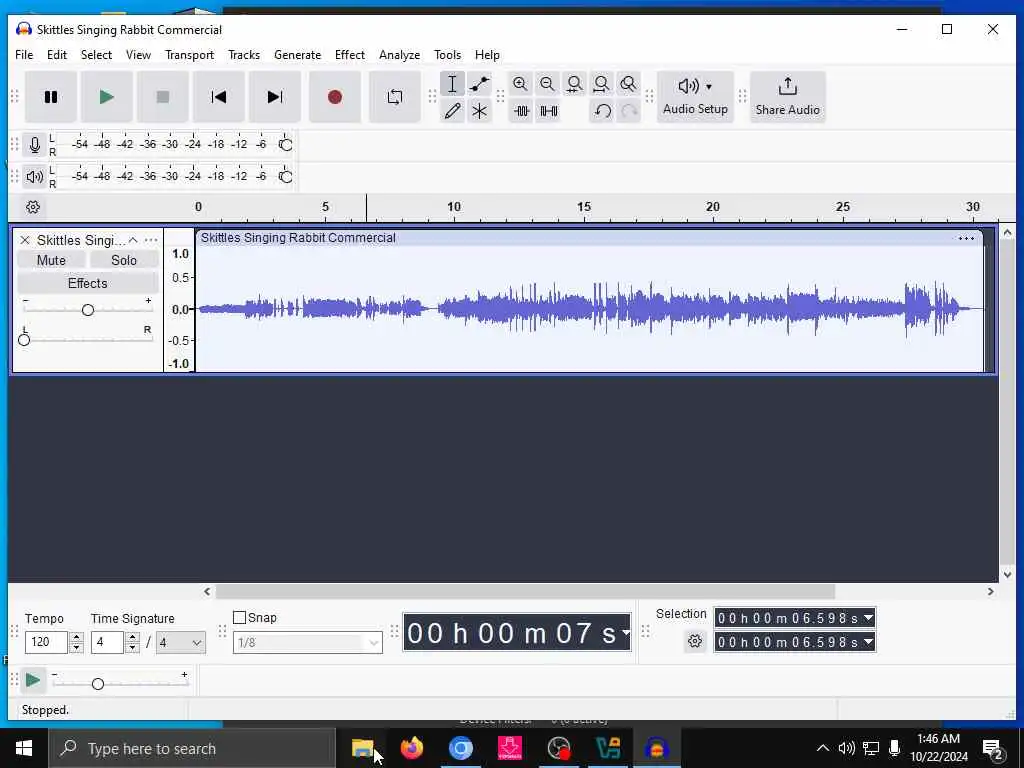Switch to the Draw pencil tool
The width and height of the screenshot is (1024, 768).
452,111
